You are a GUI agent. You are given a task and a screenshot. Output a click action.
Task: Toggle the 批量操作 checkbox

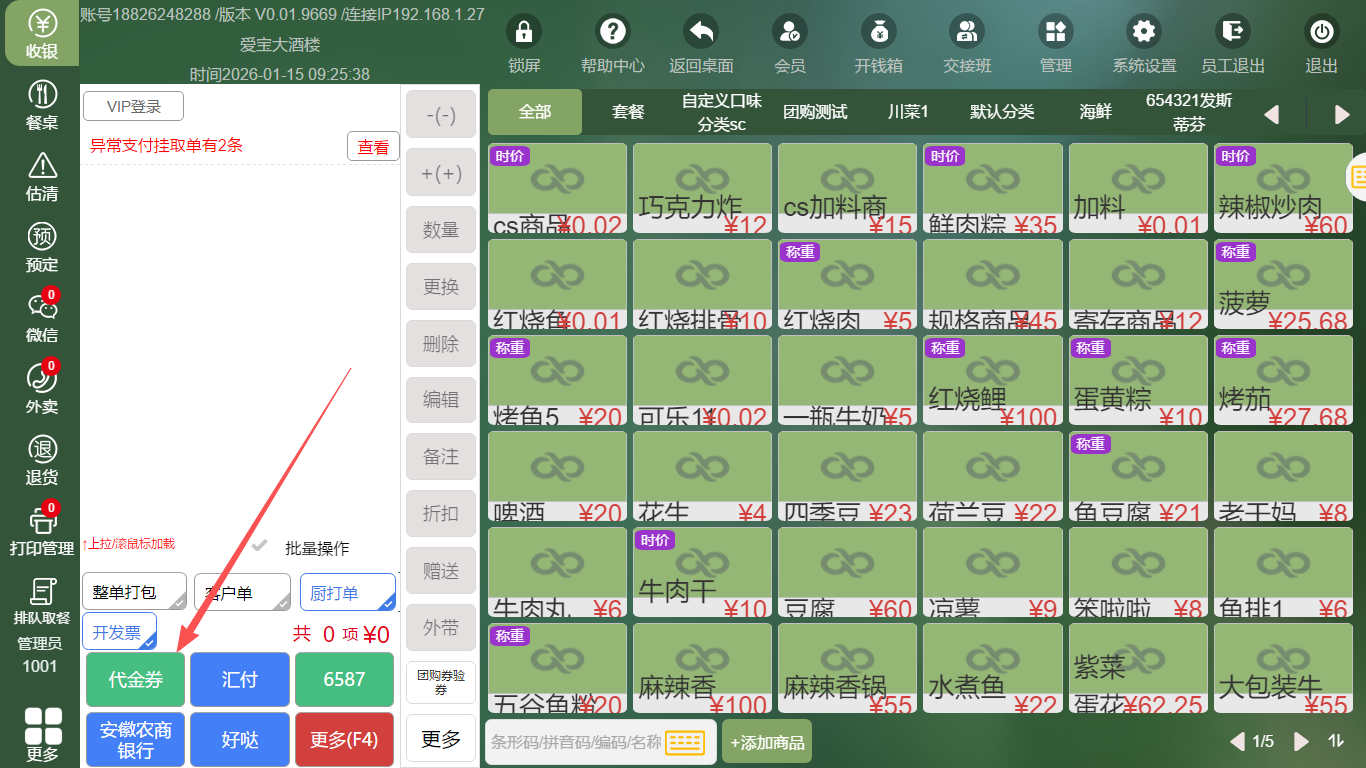pyautogui.click(x=261, y=547)
